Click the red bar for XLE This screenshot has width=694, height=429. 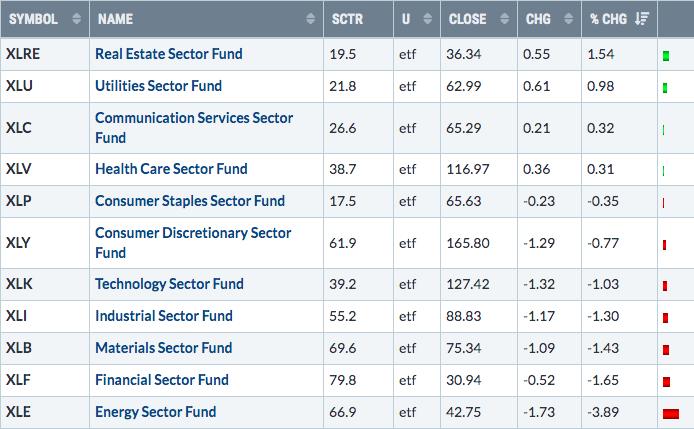click(x=670, y=413)
